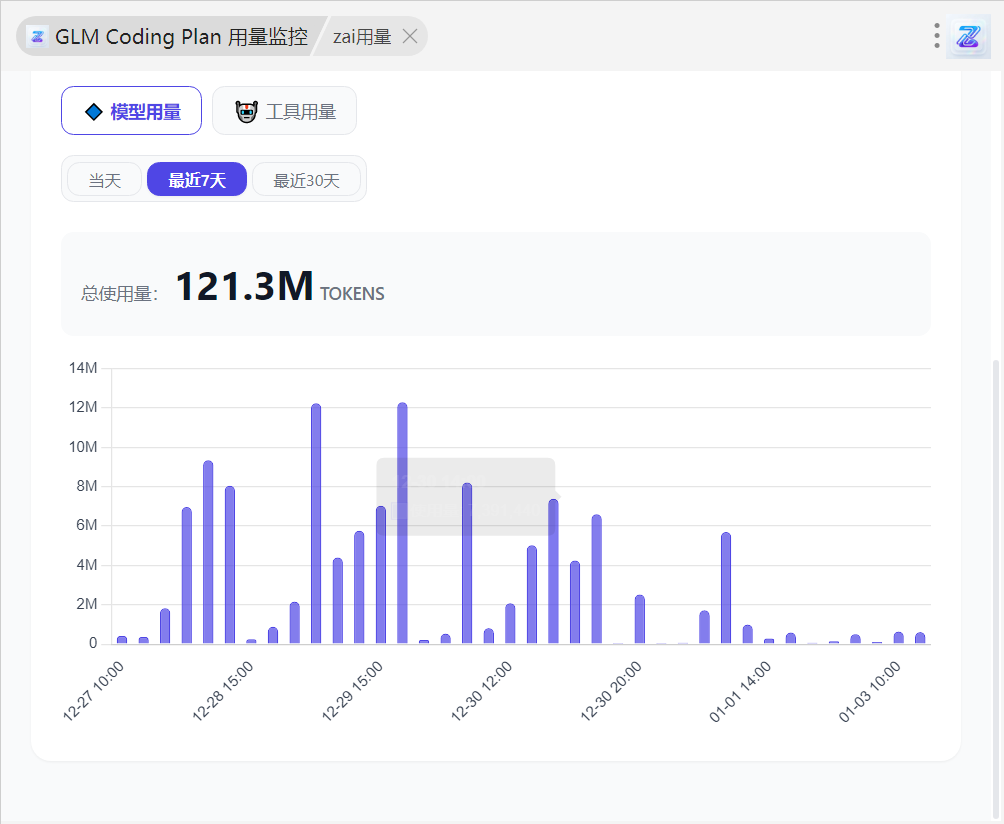Click the blue diamond 模型用量 icon
Viewport: 1004px width, 824px height.
(x=93, y=112)
